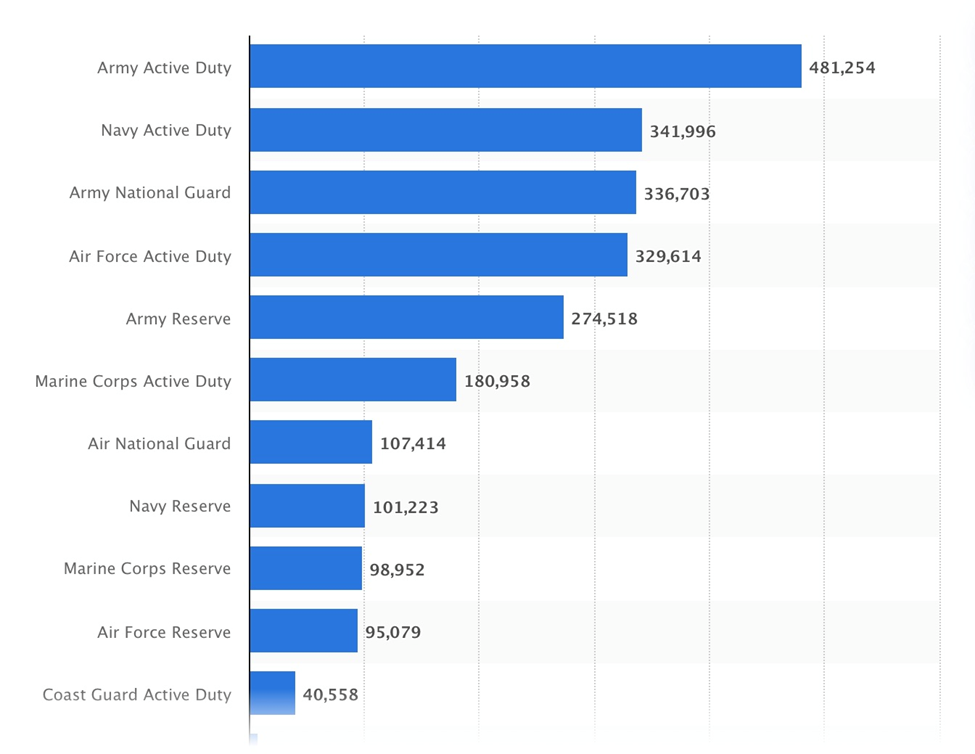Click the Coast Guard Active Duty bar
Viewport: 975px width, 754px height.
[x=272, y=693]
